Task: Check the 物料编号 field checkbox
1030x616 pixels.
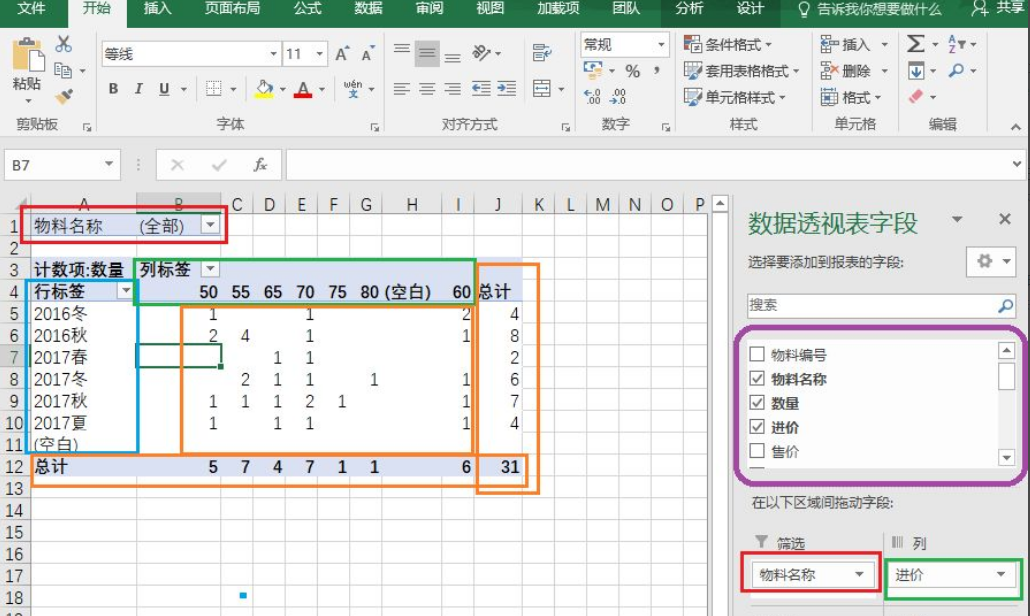Action: [x=757, y=355]
